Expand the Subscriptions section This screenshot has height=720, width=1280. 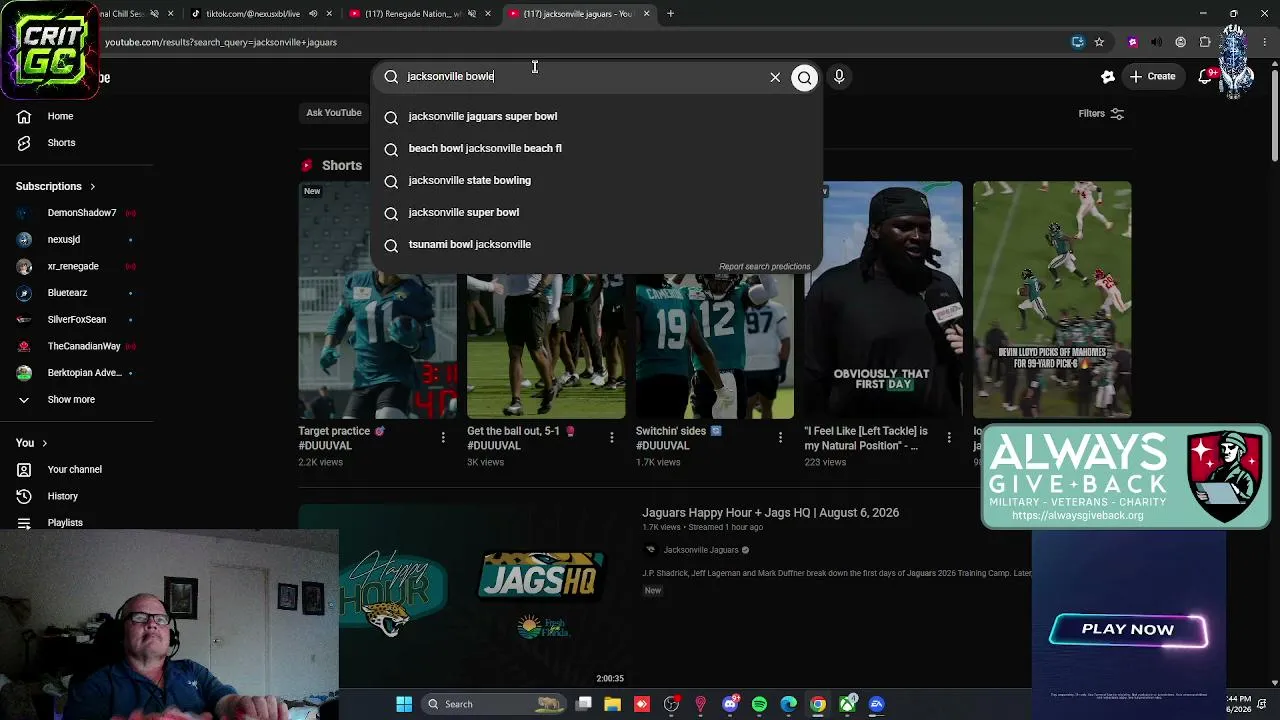(x=56, y=187)
